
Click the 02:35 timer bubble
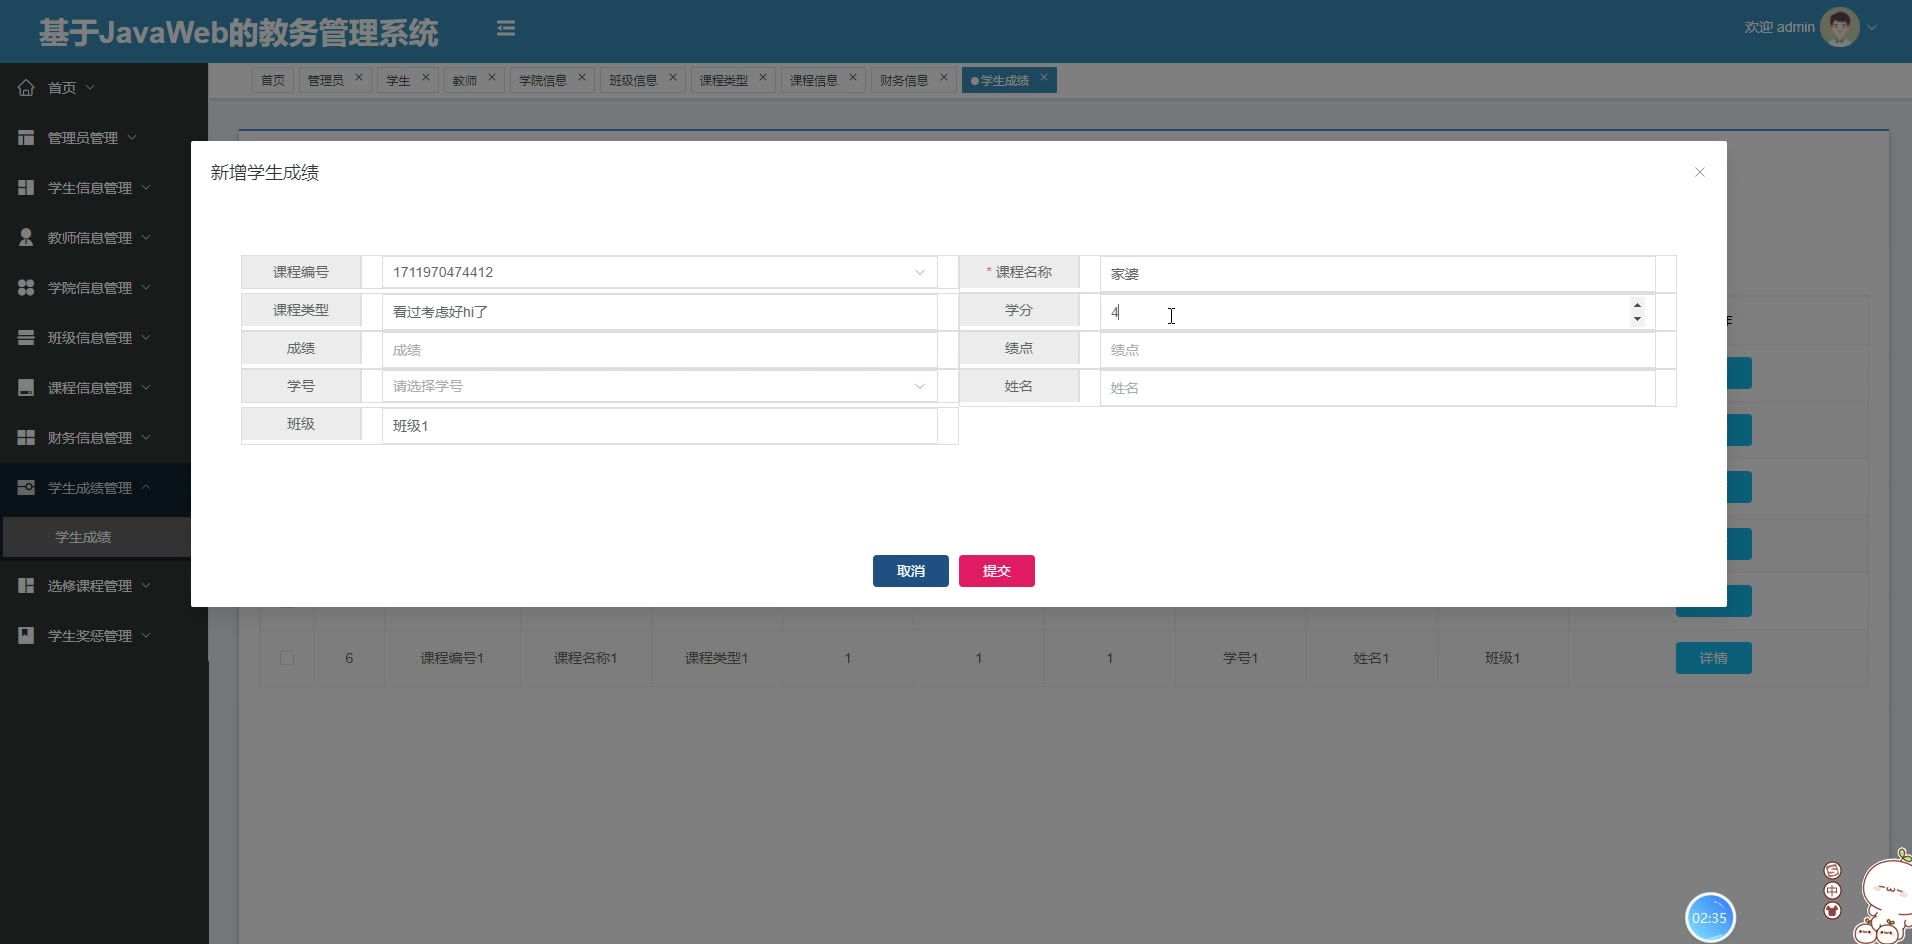(x=1710, y=918)
